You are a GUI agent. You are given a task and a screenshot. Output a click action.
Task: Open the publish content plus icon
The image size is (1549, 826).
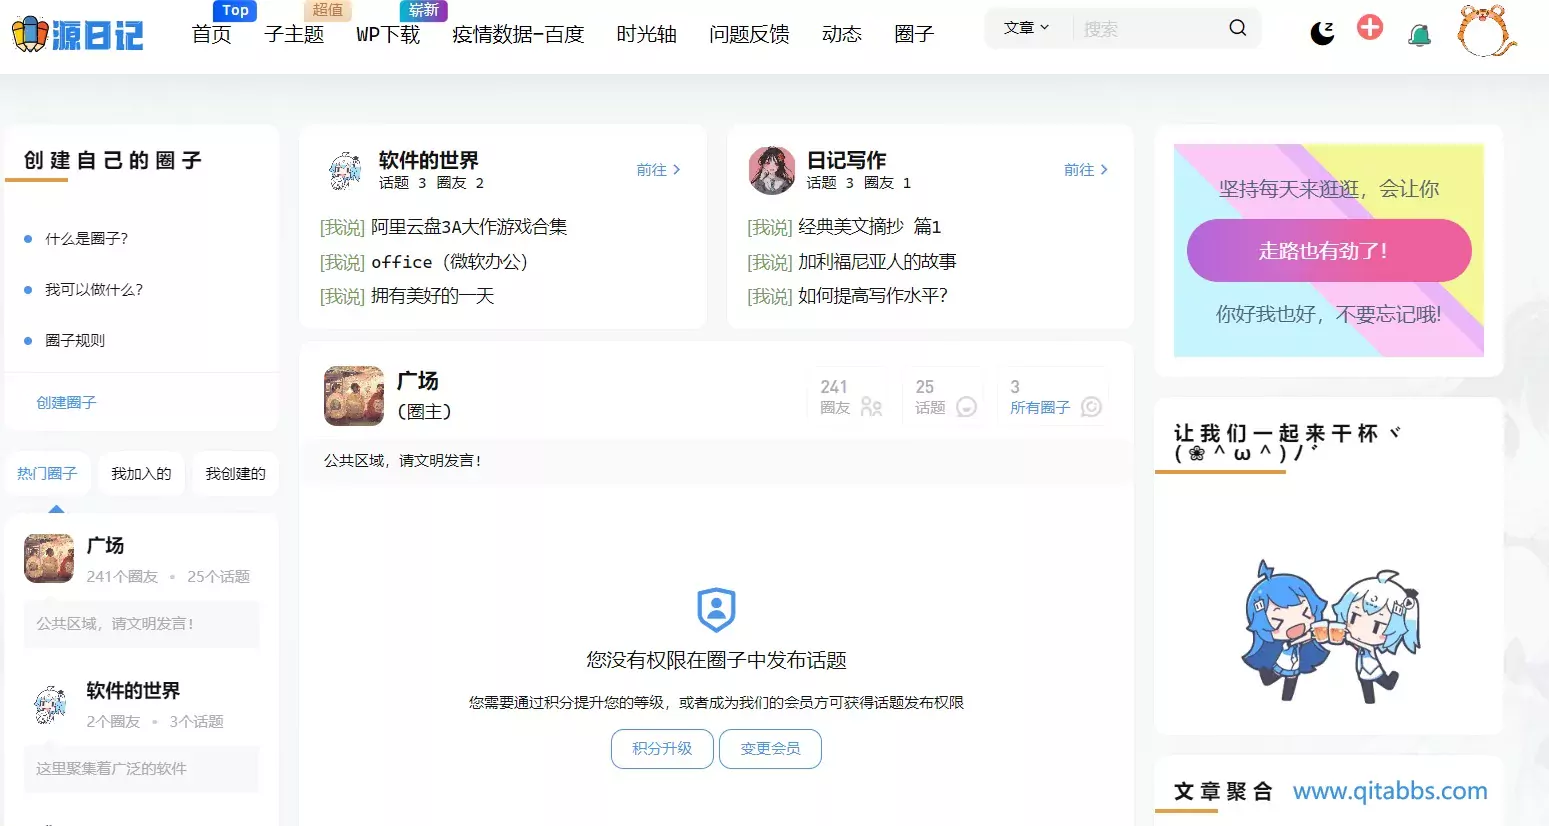click(x=1370, y=28)
